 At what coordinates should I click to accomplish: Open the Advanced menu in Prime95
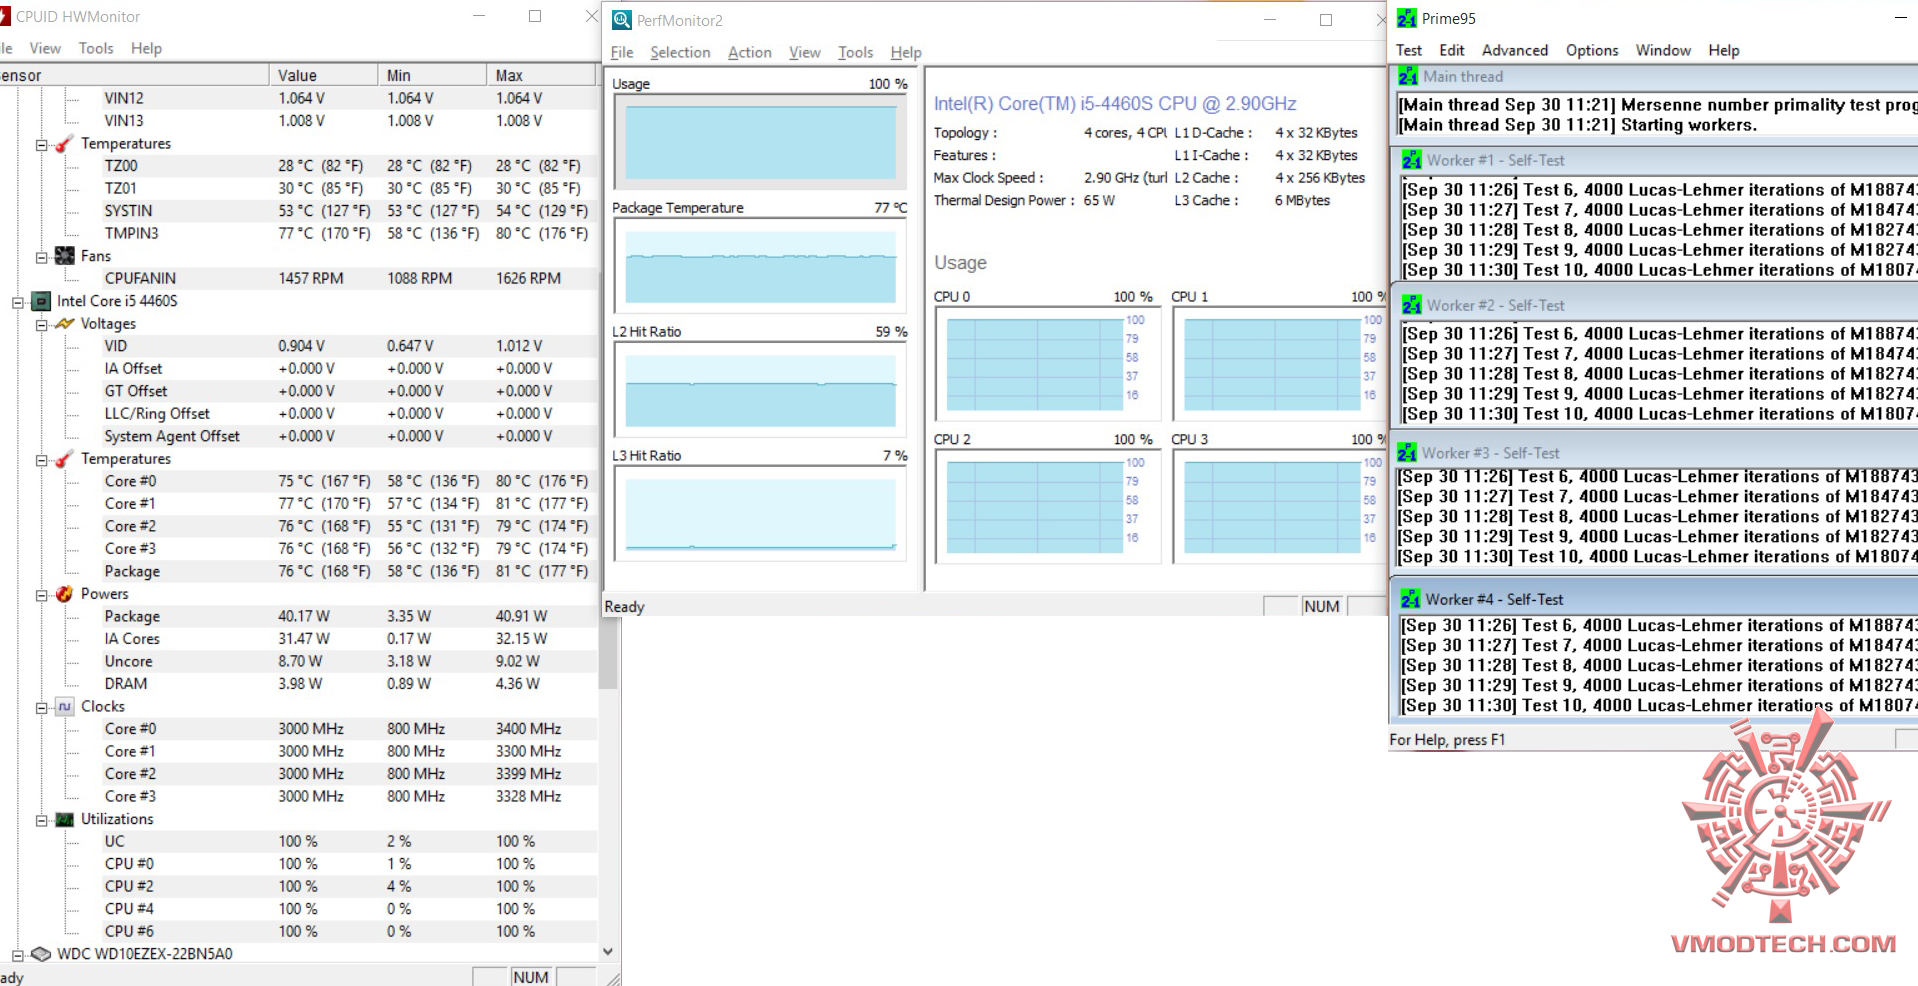point(1514,50)
